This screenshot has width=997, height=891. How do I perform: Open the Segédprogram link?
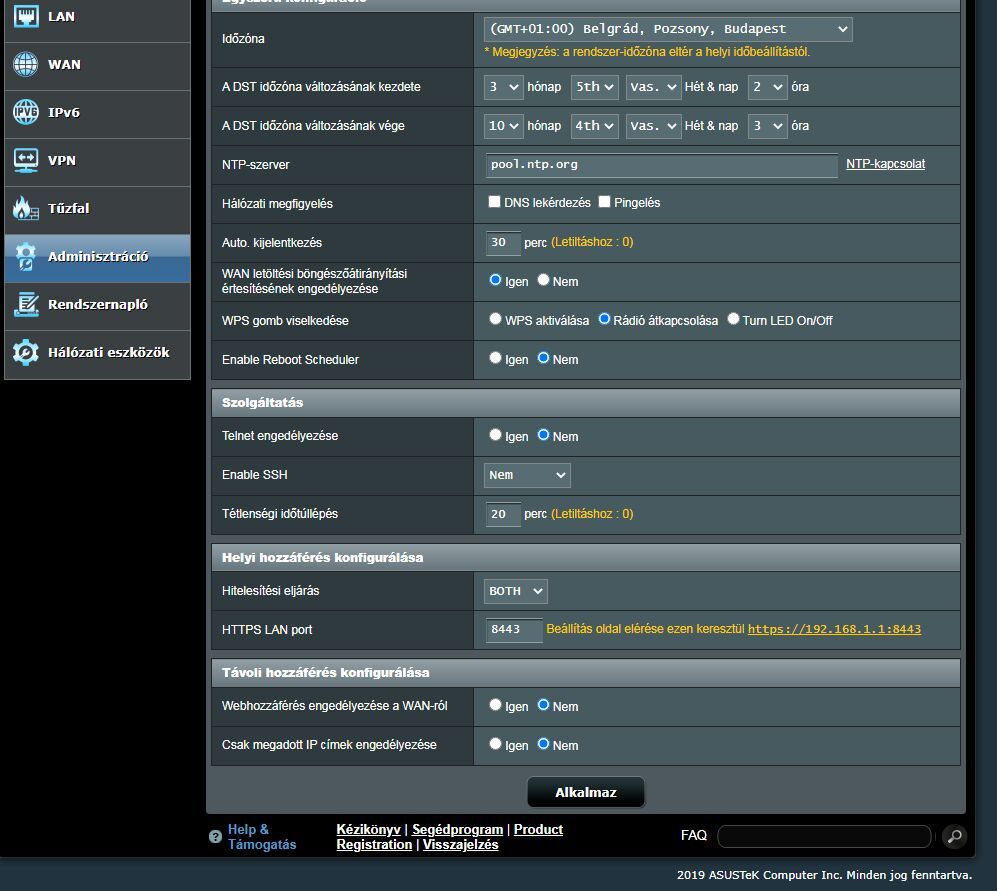pyautogui.click(x=457, y=829)
